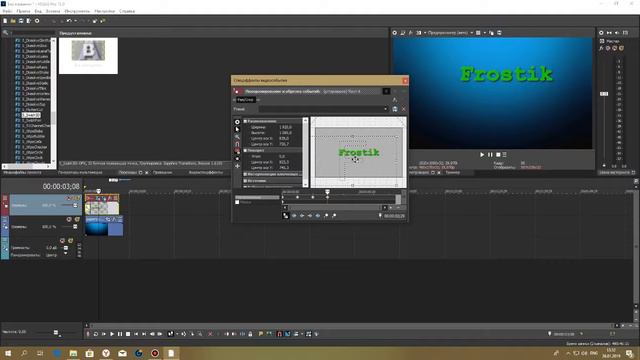Switch to the Переходы tab

pyautogui.click(x=127, y=173)
